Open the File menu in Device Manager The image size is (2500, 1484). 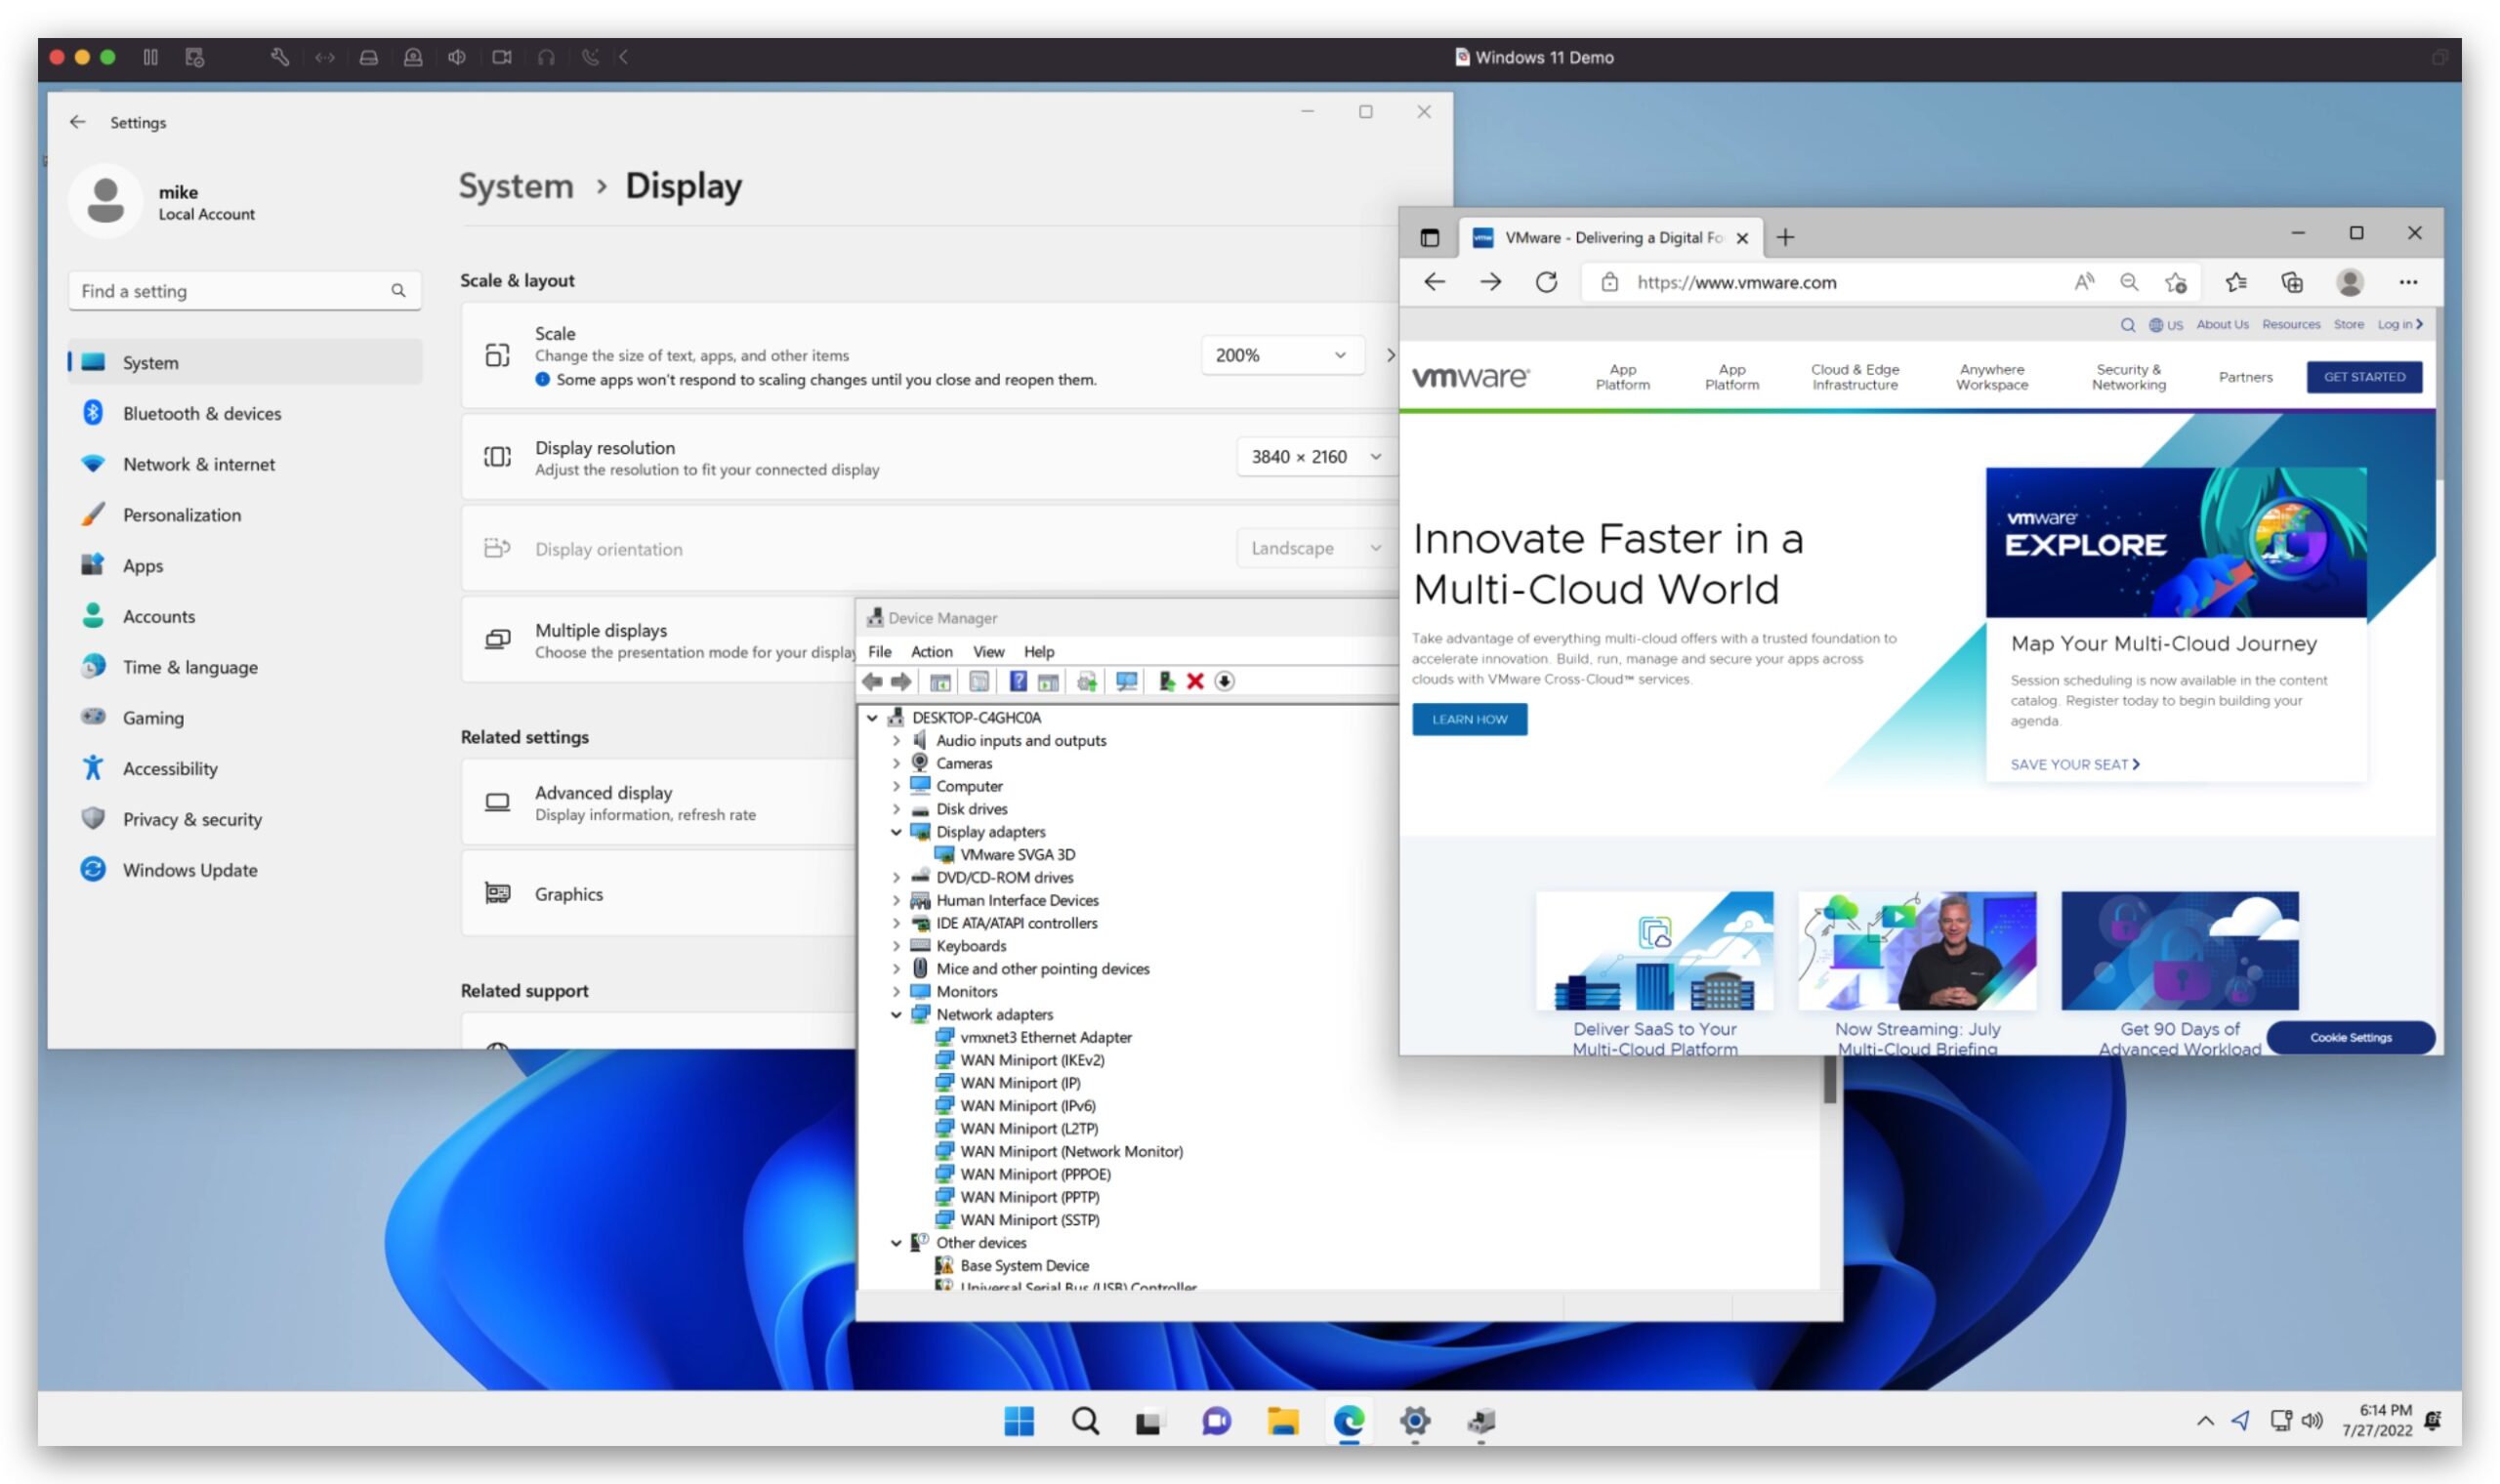pyautogui.click(x=880, y=651)
